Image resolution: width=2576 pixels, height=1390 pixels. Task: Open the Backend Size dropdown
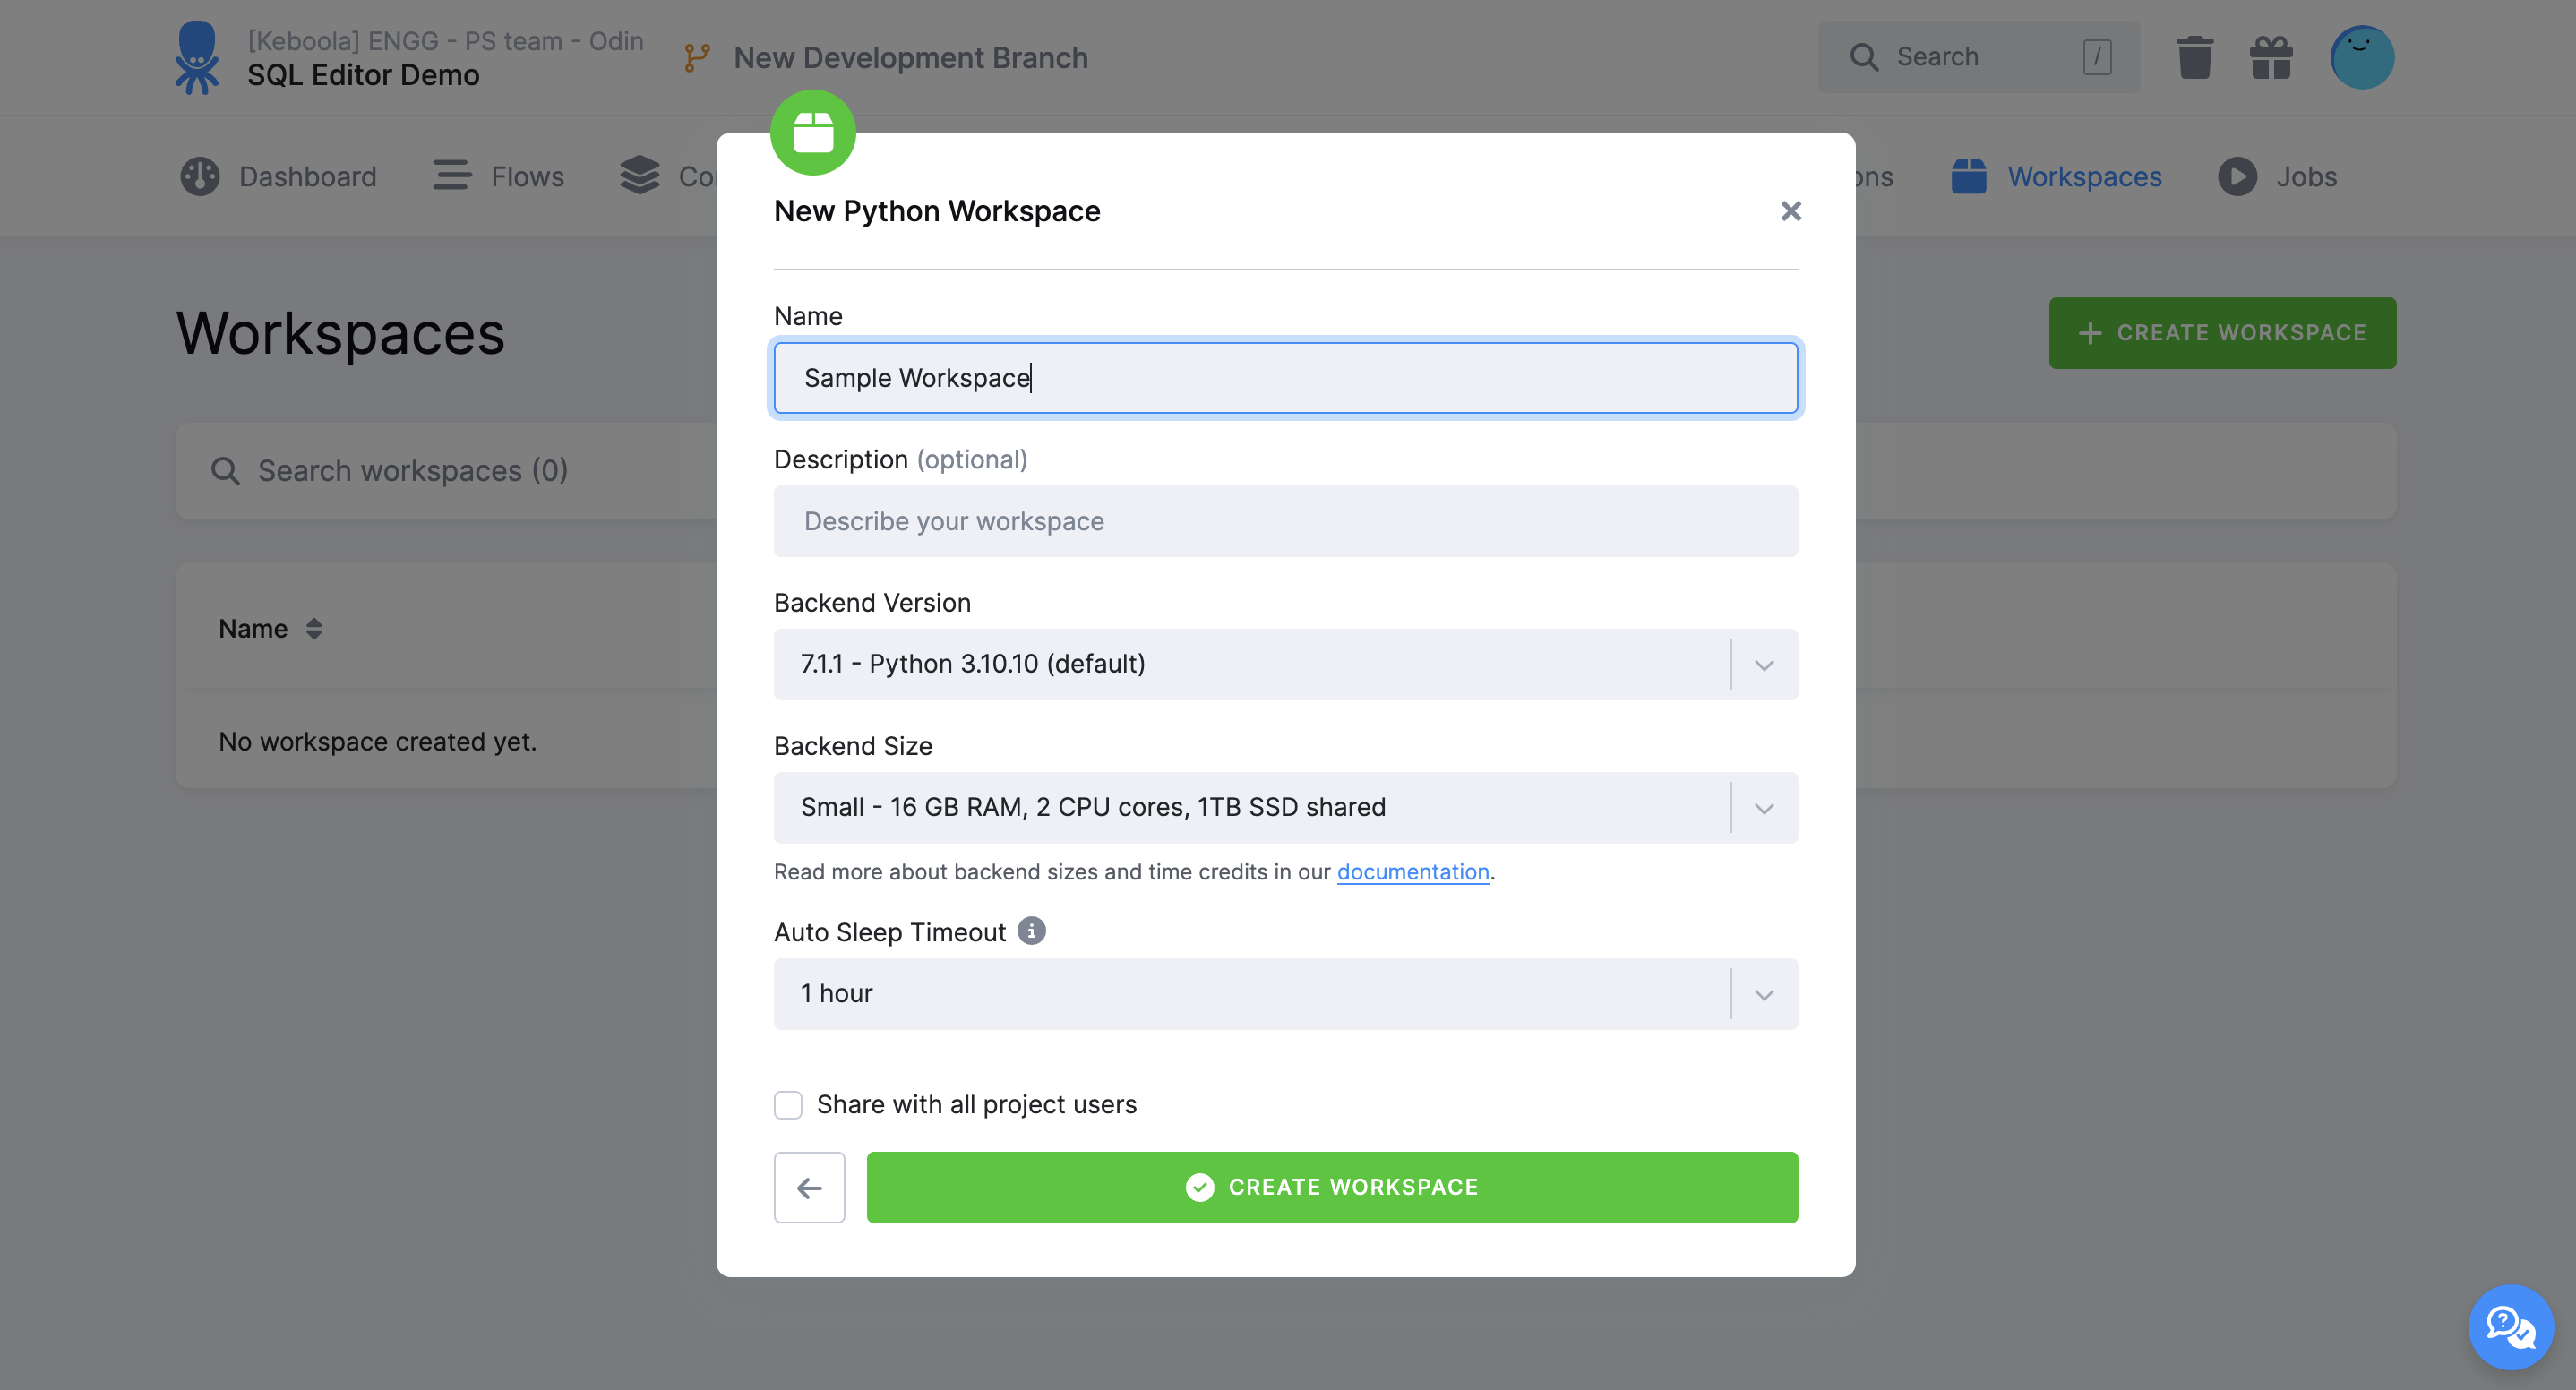[1763, 807]
